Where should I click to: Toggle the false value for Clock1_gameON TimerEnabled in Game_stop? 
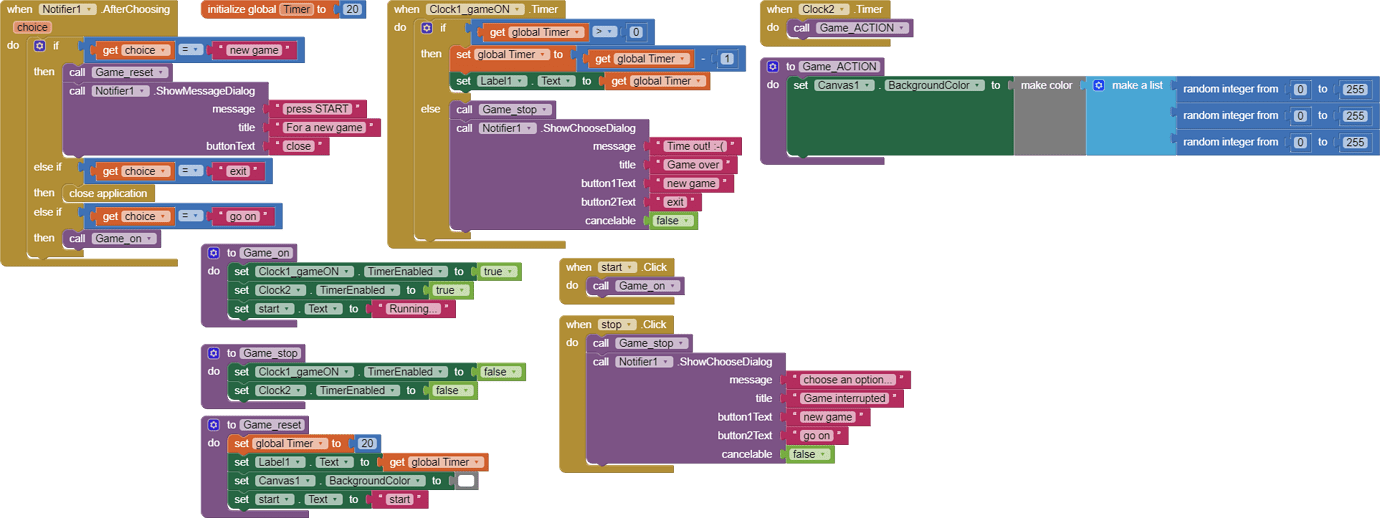500,372
